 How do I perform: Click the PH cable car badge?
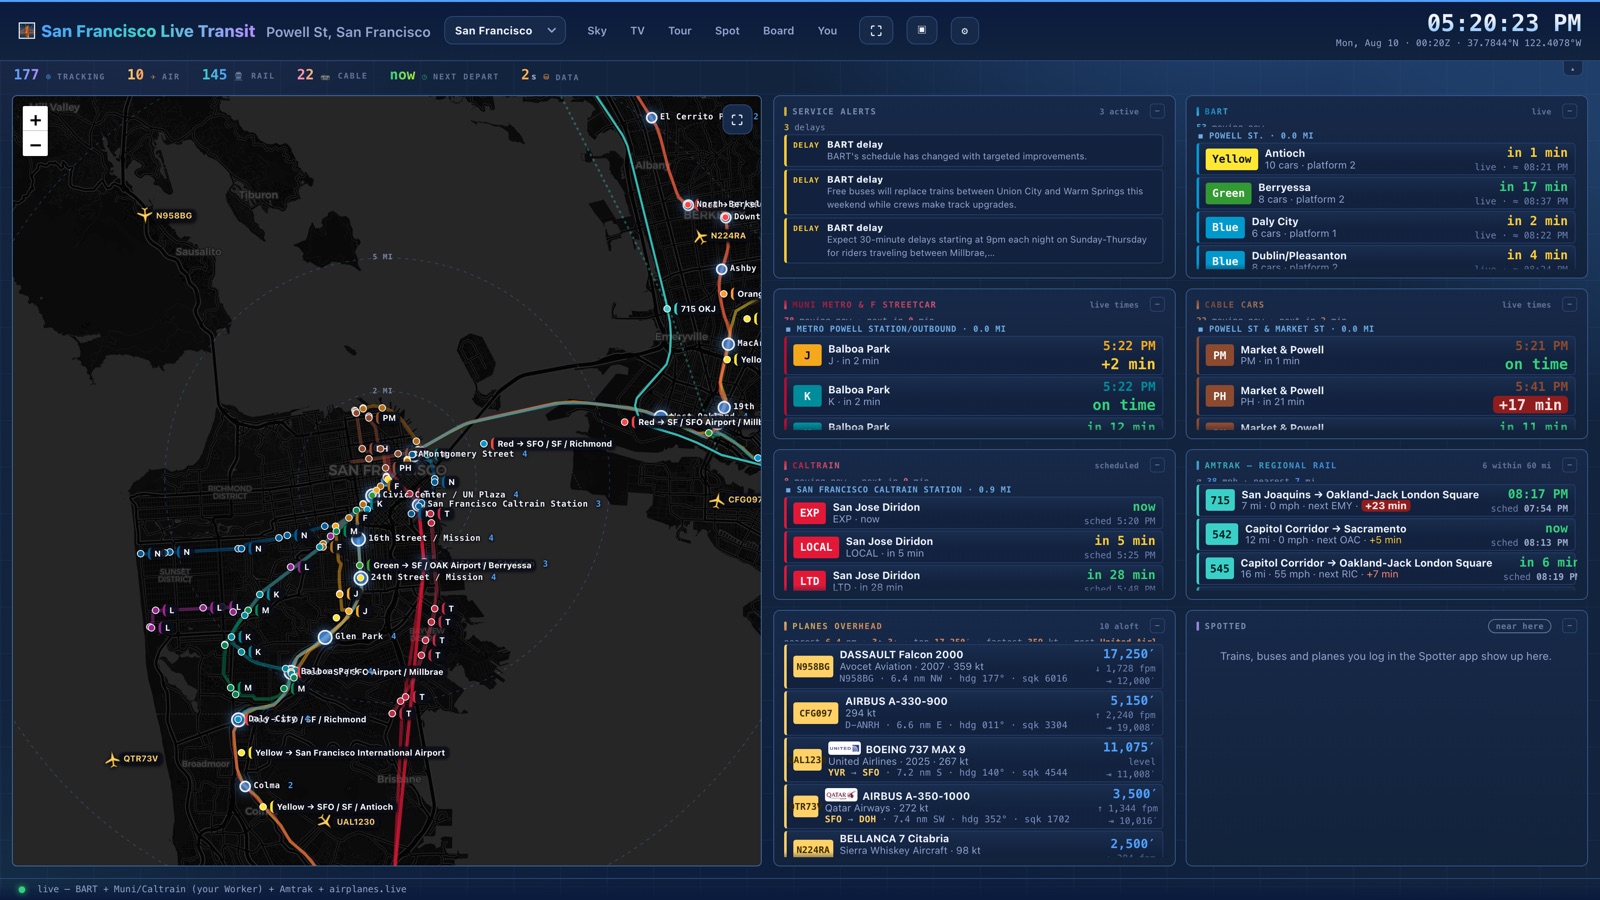coord(1219,396)
